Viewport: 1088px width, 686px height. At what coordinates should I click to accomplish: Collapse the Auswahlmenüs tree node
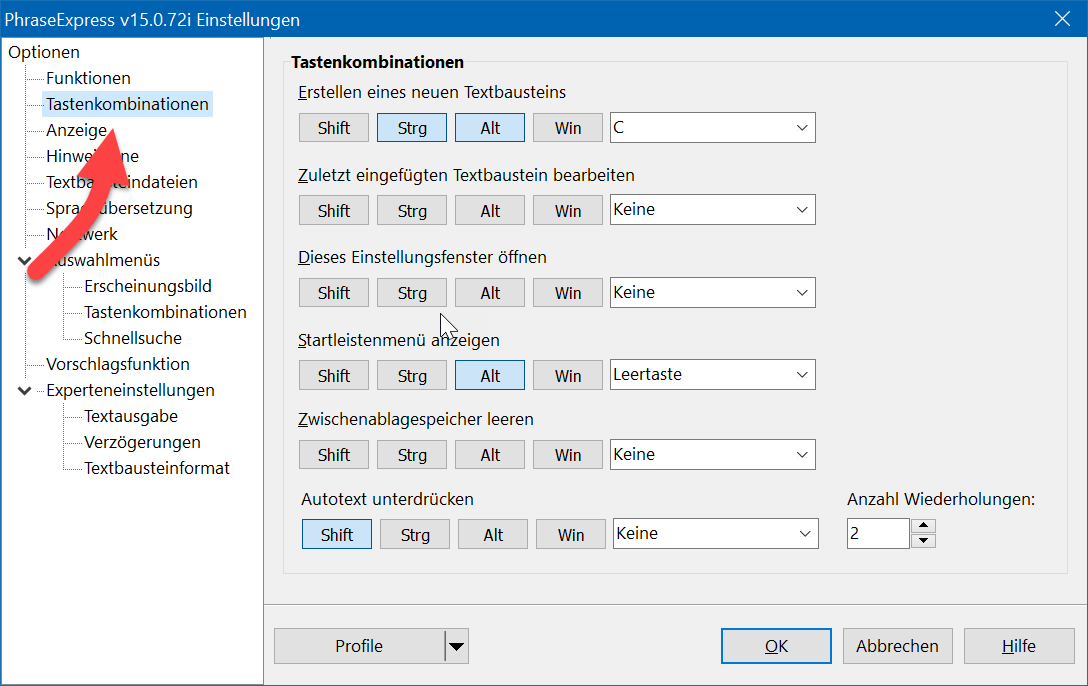pos(24,261)
